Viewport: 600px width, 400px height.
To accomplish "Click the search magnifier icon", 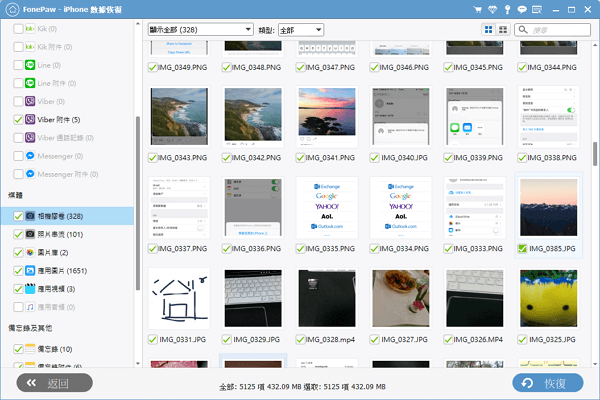I will (x=523, y=30).
